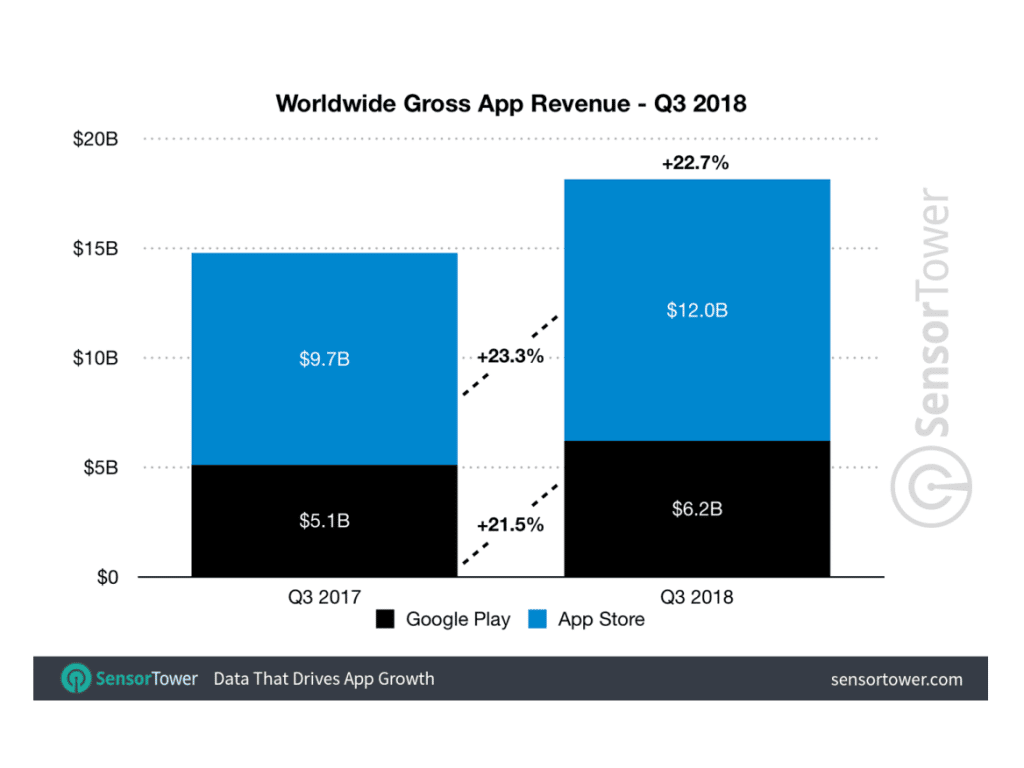The width and height of the screenshot is (1024, 768).
Task: Click the +21.5% Google Play growth label
Action: pyautogui.click(x=510, y=524)
